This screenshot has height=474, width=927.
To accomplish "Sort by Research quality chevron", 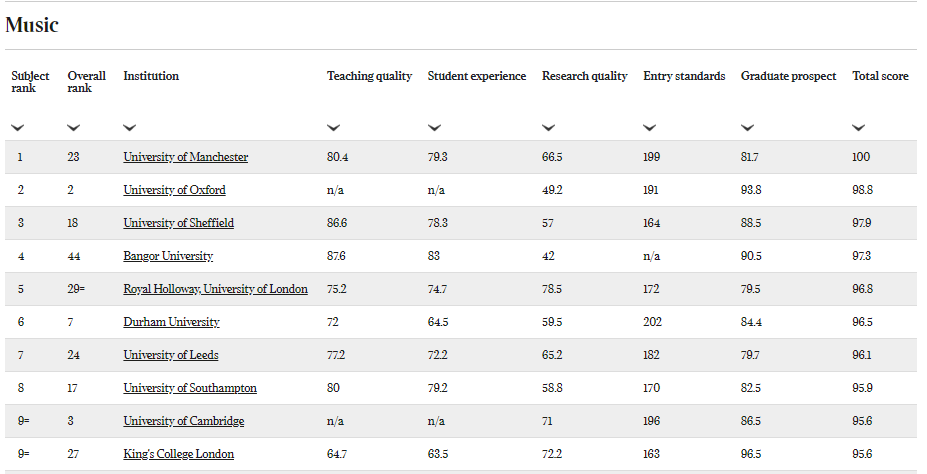I will pyautogui.click(x=549, y=128).
